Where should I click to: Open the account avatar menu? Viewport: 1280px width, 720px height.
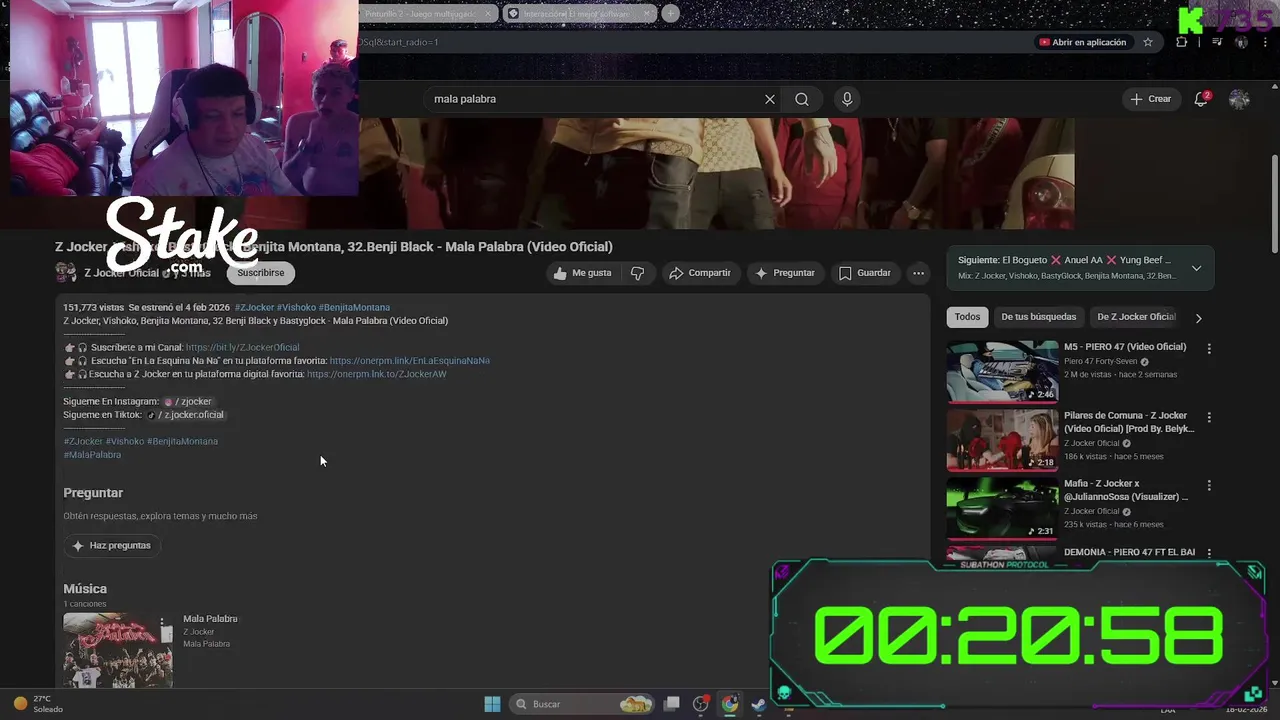pos(1239,99)
